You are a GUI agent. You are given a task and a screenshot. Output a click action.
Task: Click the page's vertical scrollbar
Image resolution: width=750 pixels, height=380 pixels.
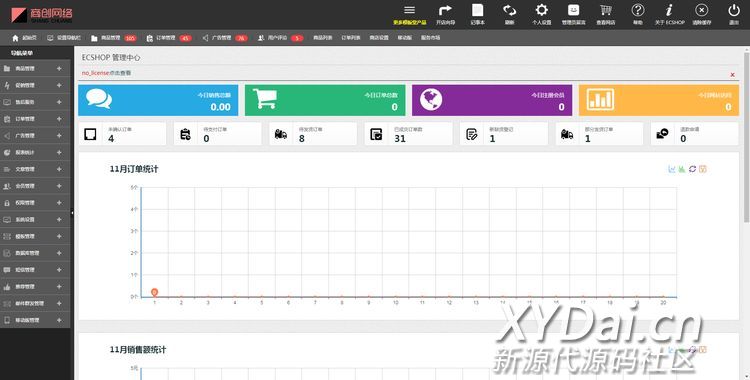point(747,134)
